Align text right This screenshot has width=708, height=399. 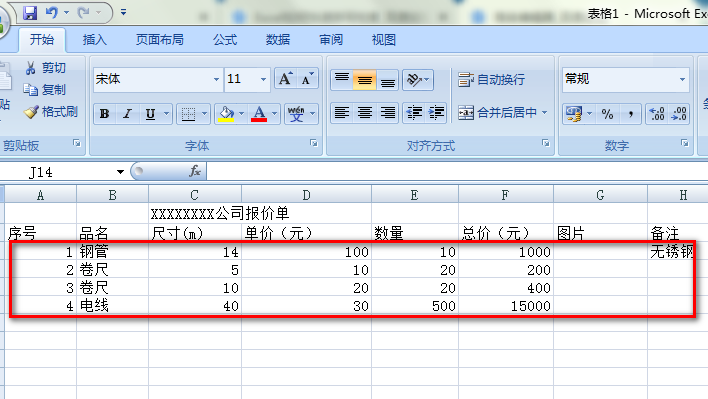(387, 113)
